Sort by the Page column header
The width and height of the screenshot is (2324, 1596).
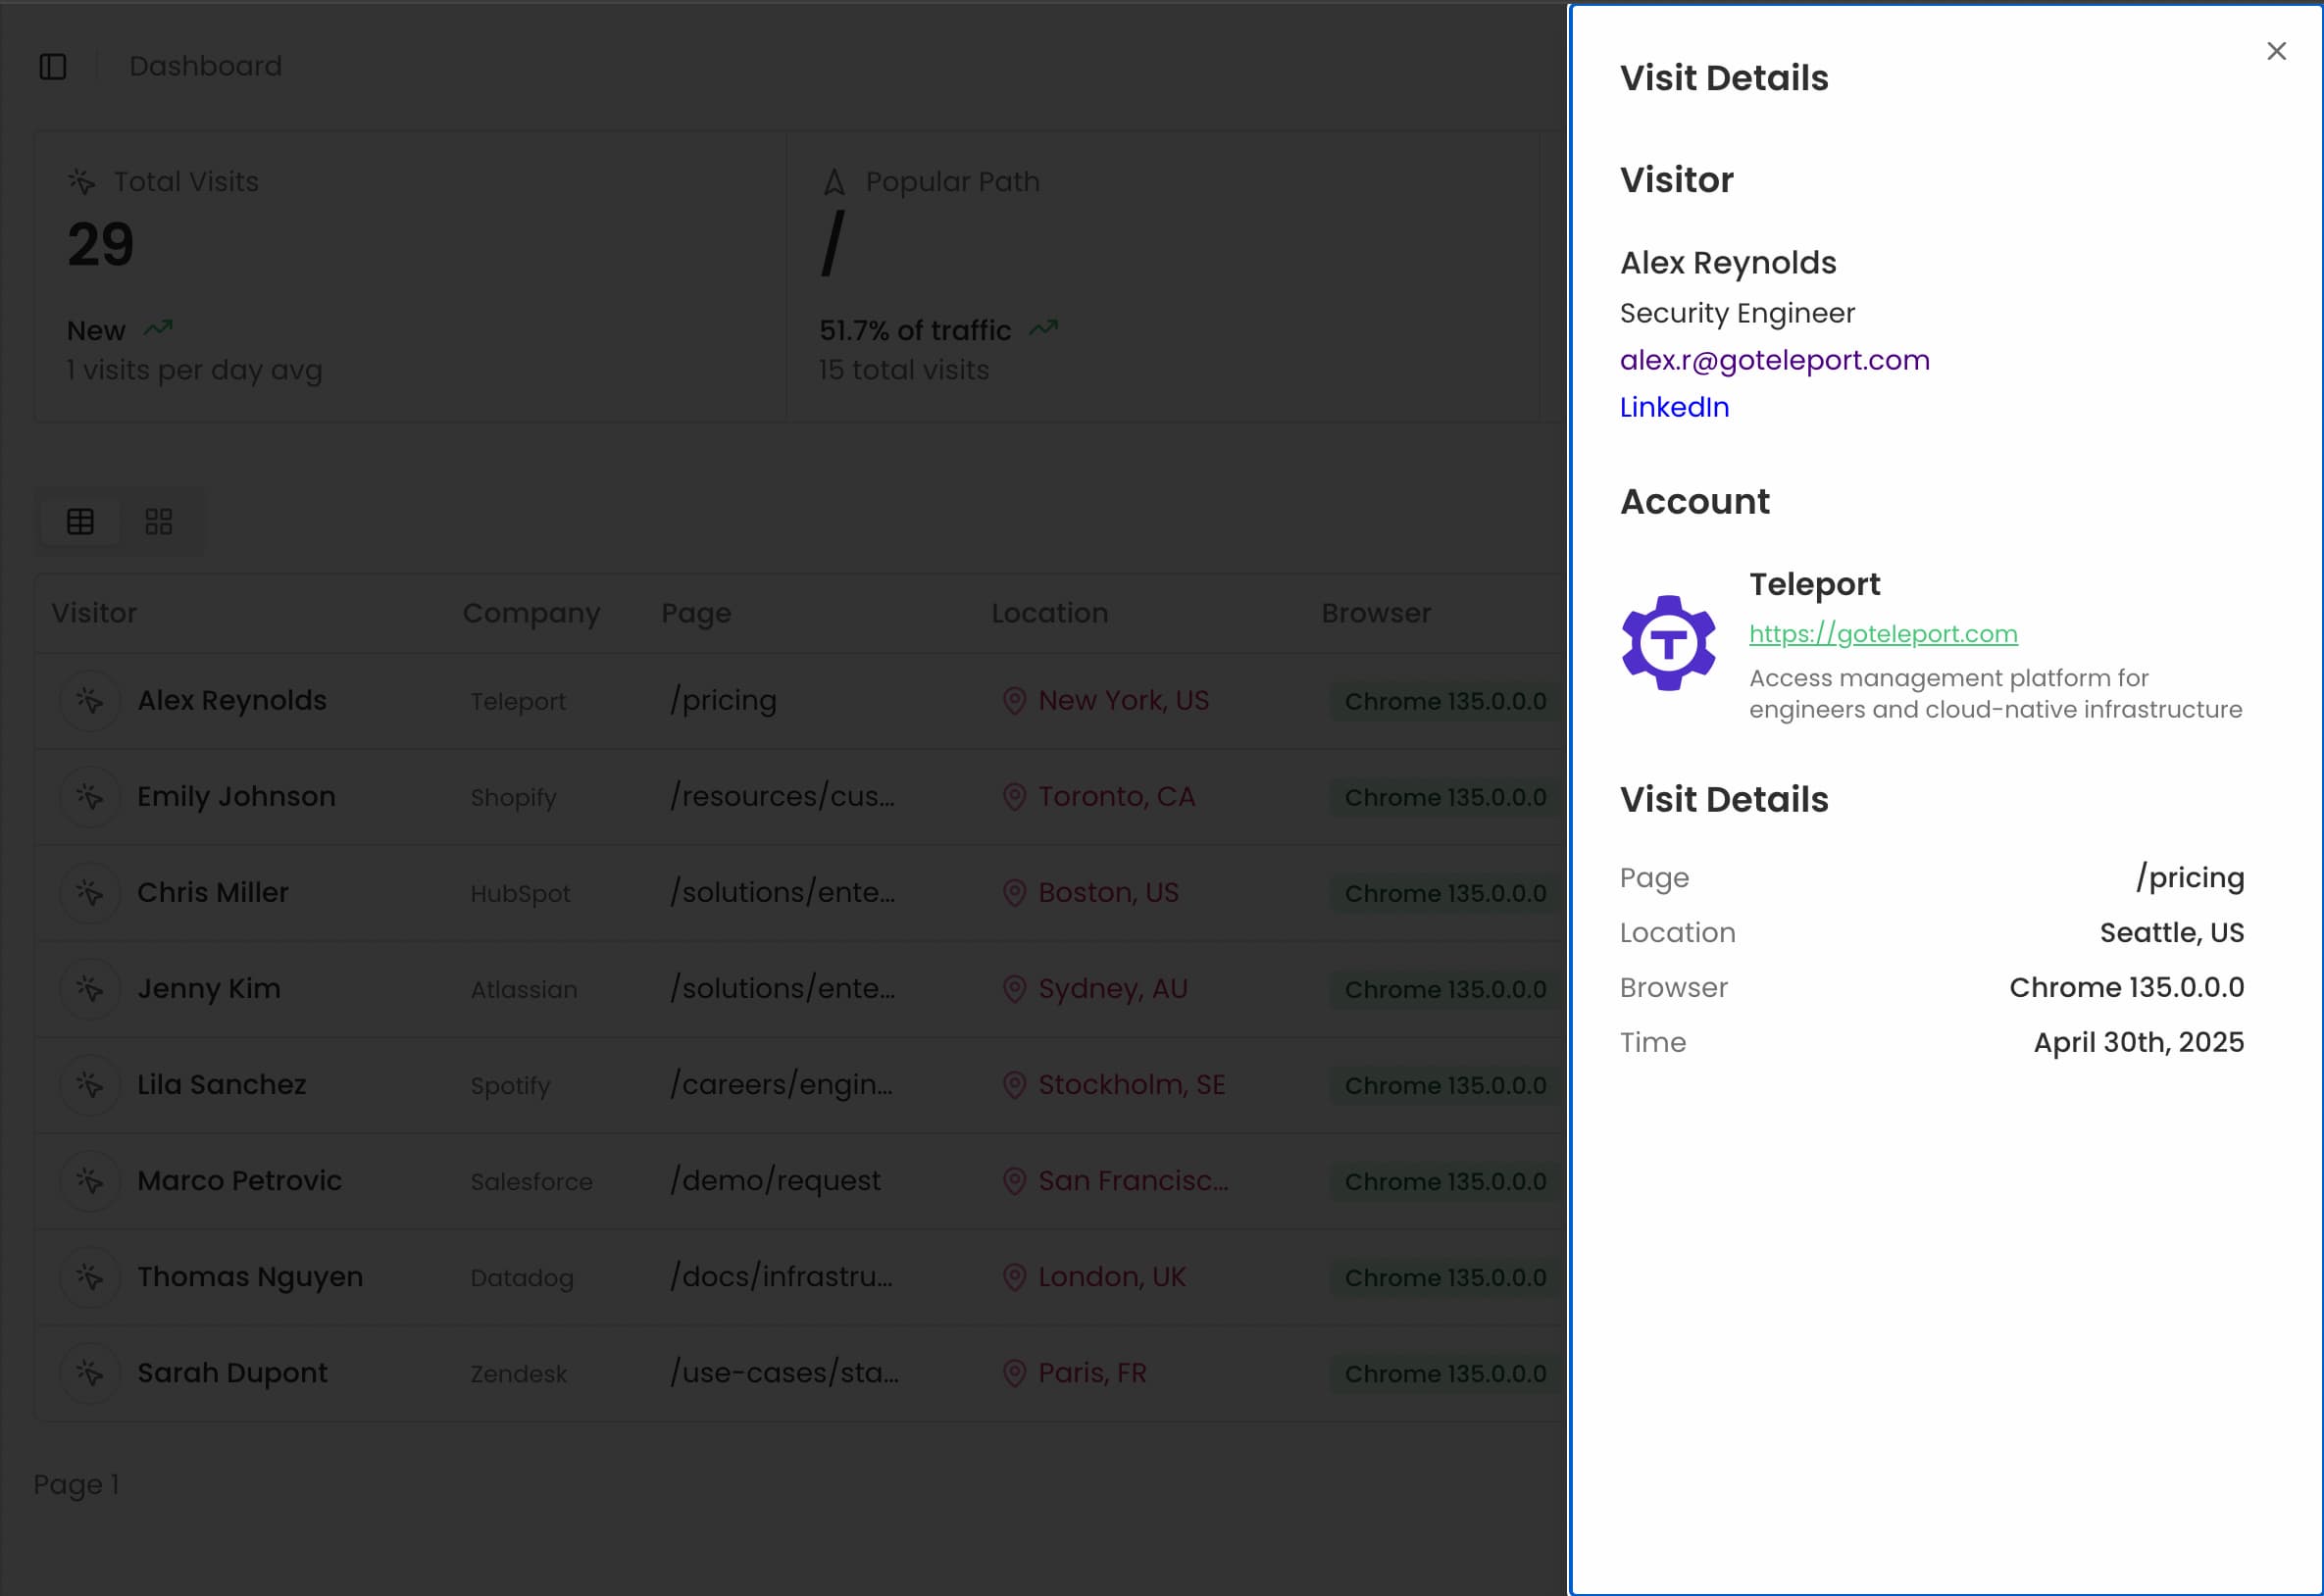click(x=696, y=614)
